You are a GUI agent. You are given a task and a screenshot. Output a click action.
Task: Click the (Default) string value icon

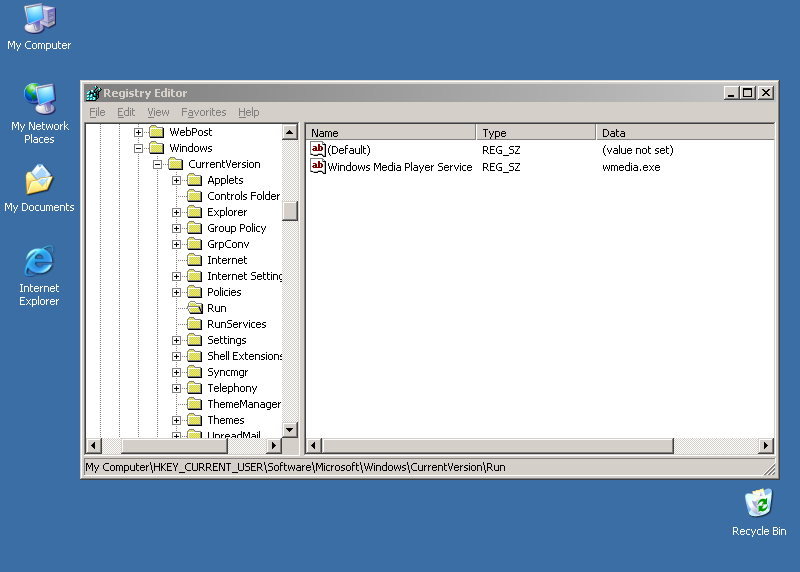coord(318,150)
